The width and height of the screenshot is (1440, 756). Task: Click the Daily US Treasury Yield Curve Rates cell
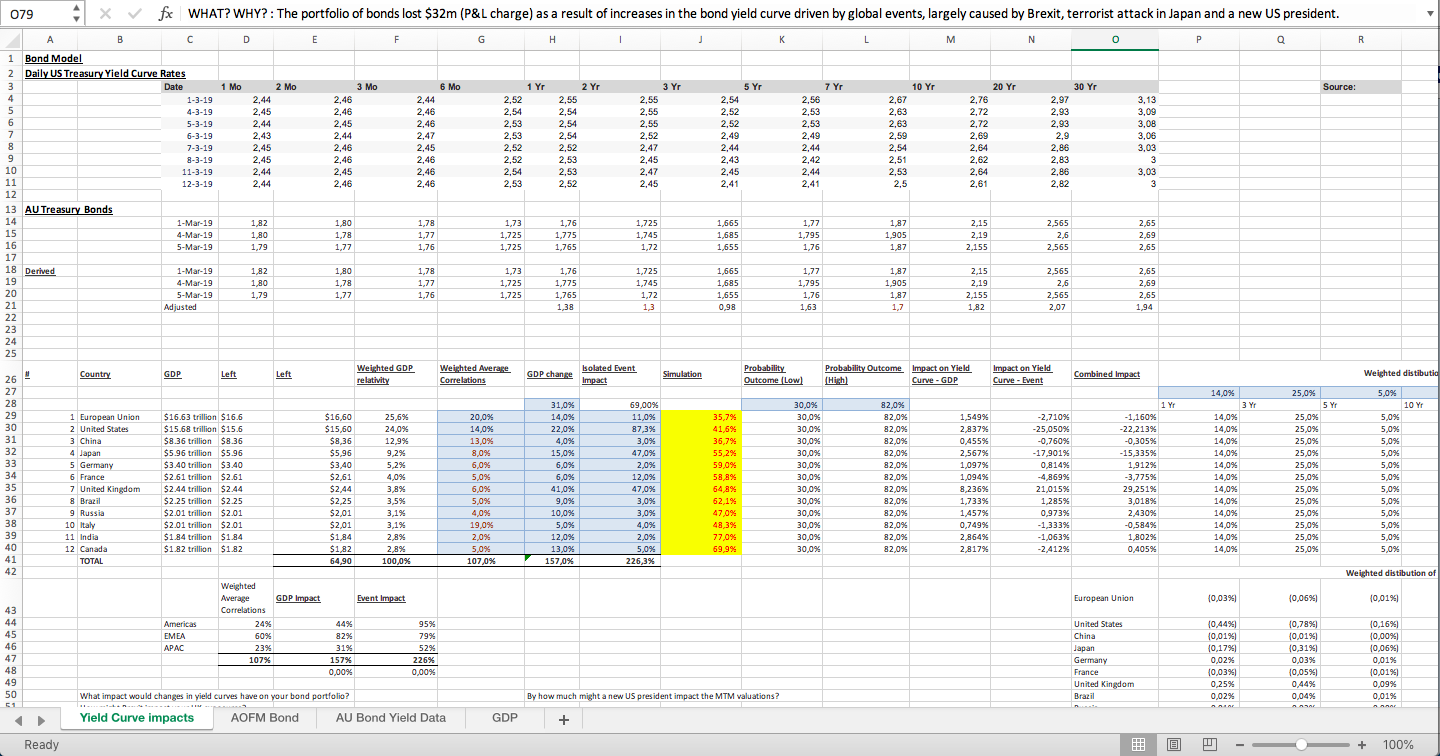coord(105,73)
